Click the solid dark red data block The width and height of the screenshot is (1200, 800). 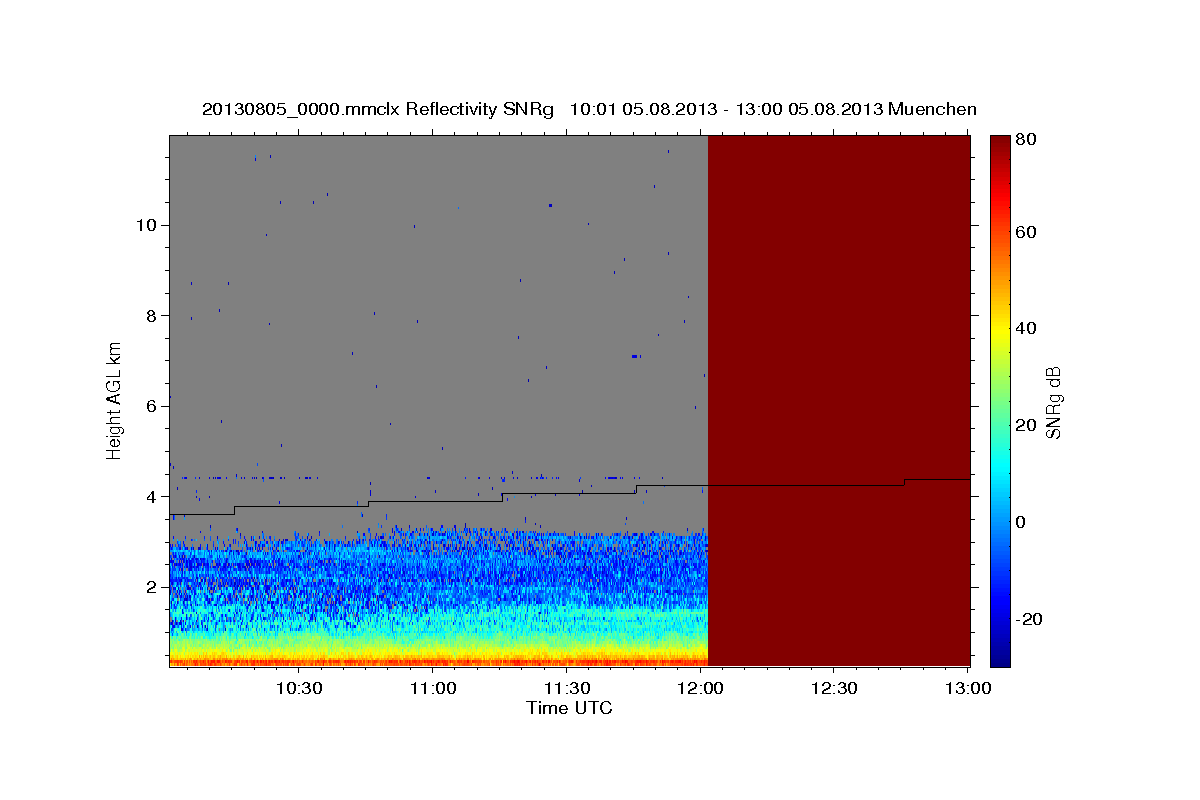coord(839,400)
